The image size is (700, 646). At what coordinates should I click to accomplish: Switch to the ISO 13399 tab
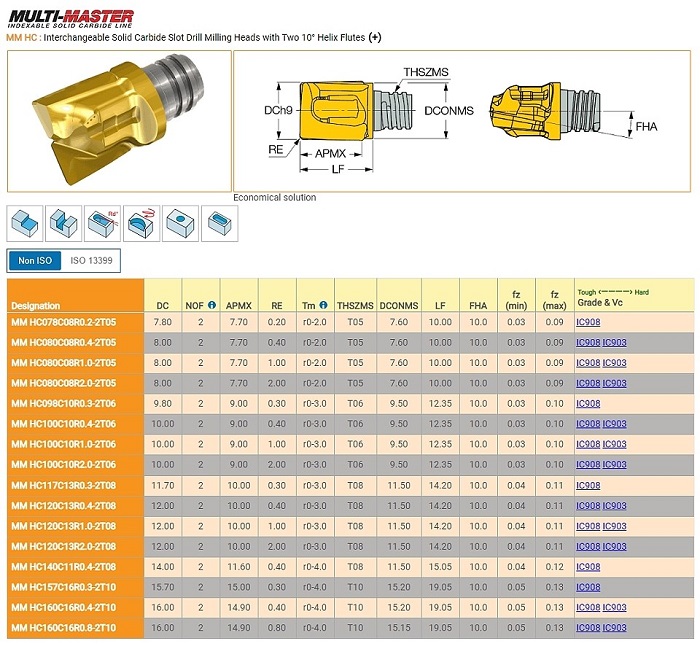(x=91, y=260)
